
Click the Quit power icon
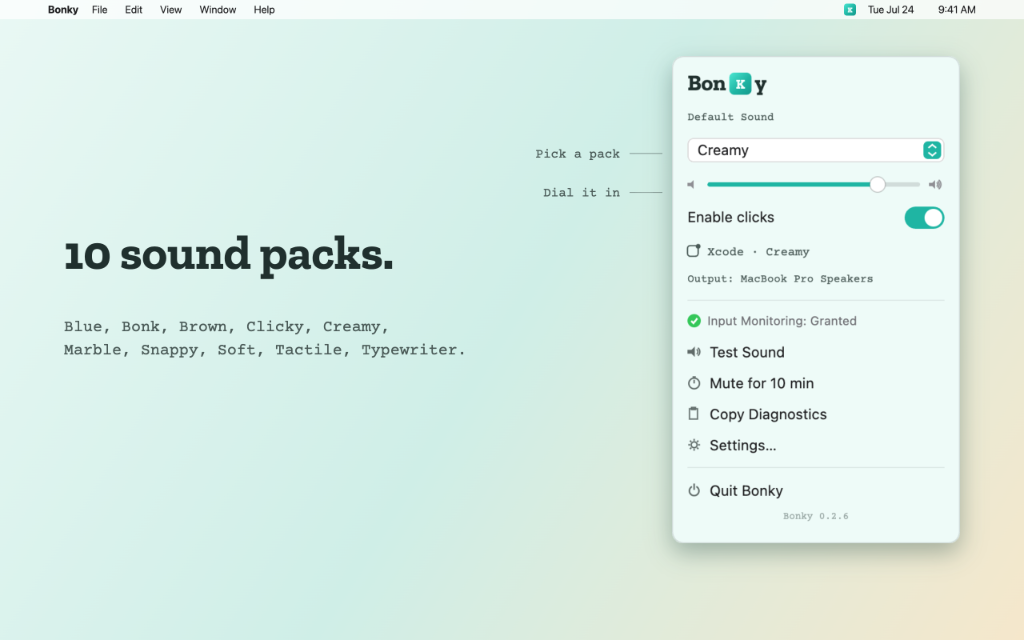point(694,490)
